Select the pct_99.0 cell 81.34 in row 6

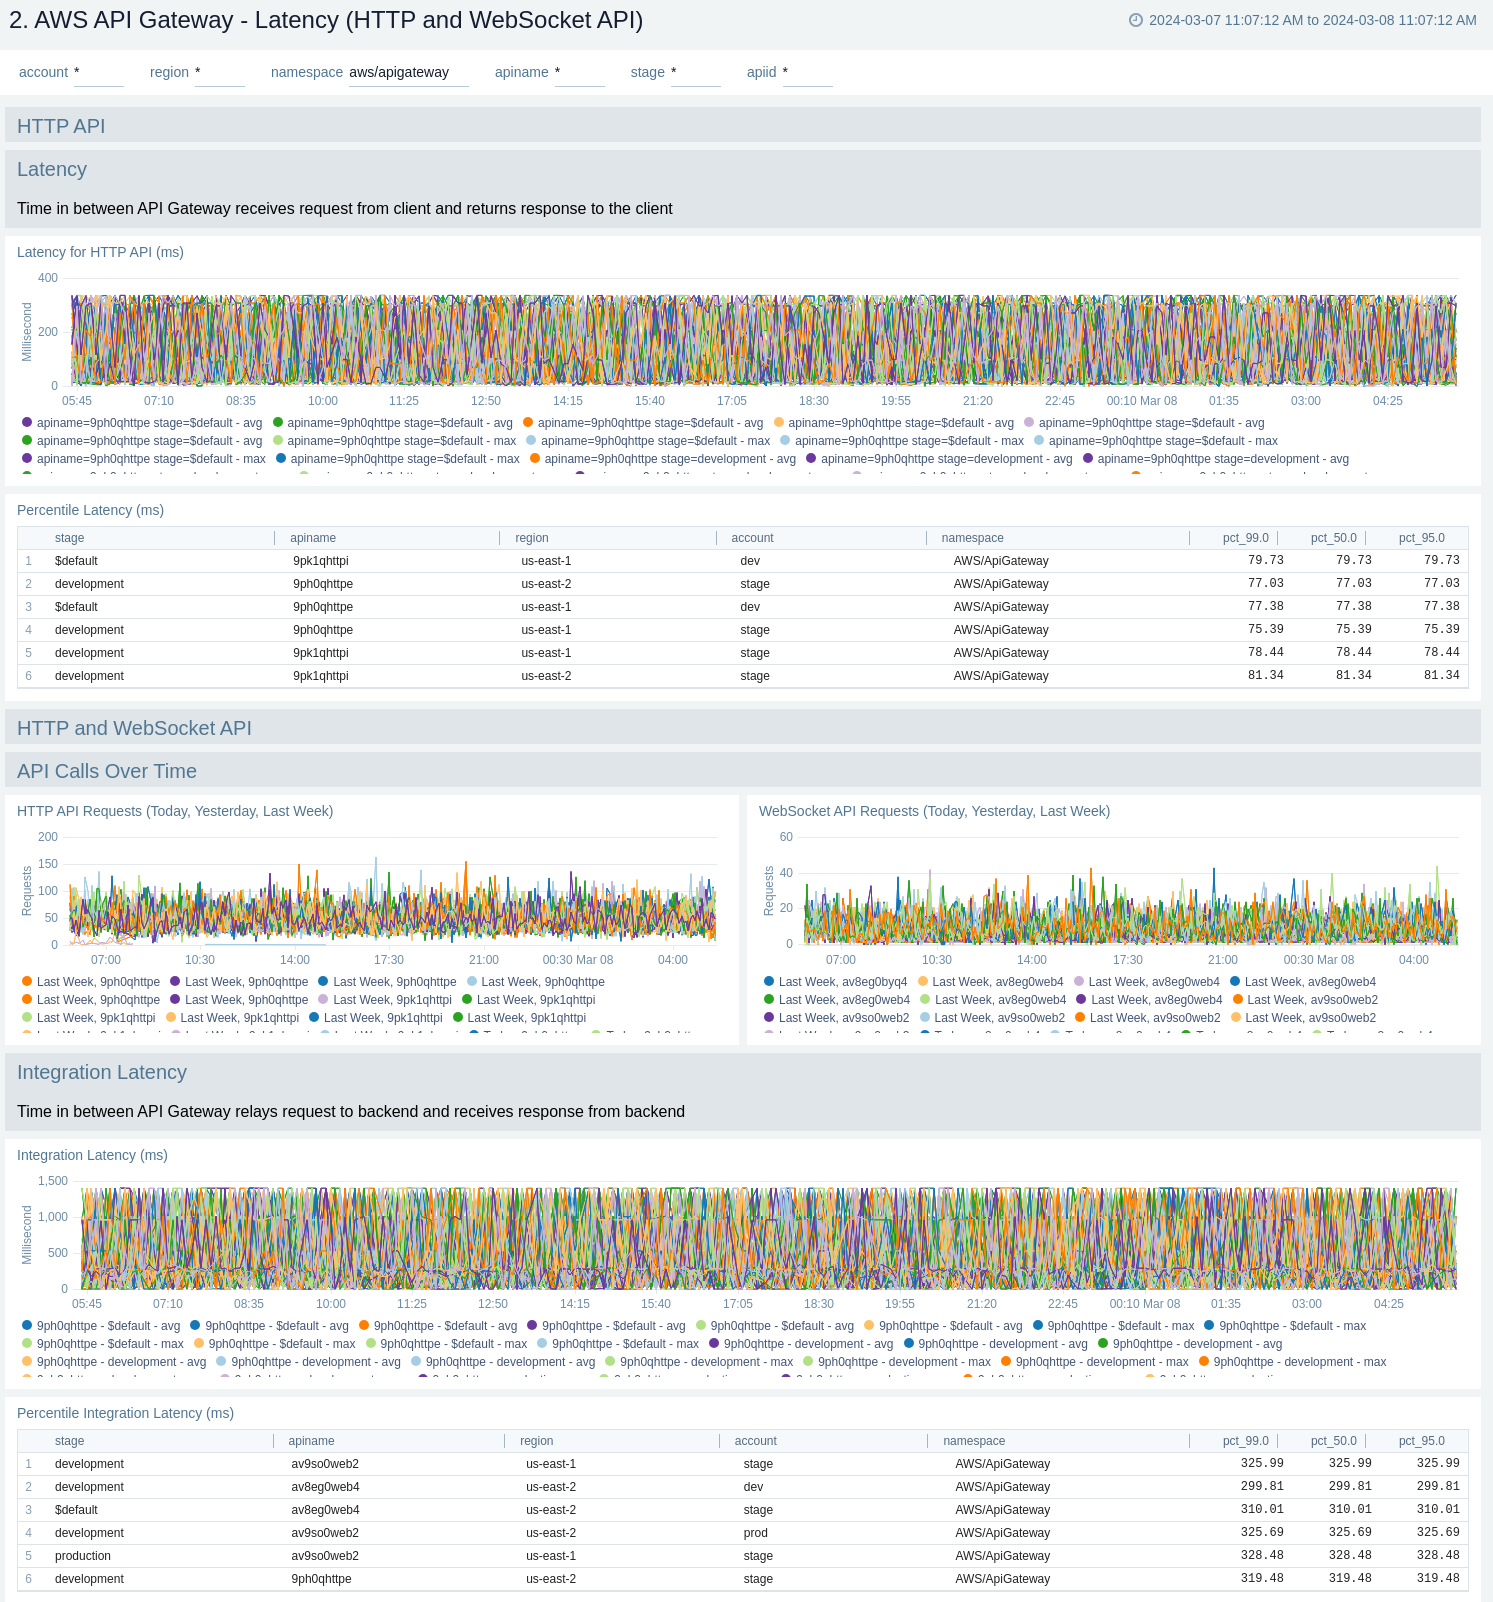click(1265, 676)
